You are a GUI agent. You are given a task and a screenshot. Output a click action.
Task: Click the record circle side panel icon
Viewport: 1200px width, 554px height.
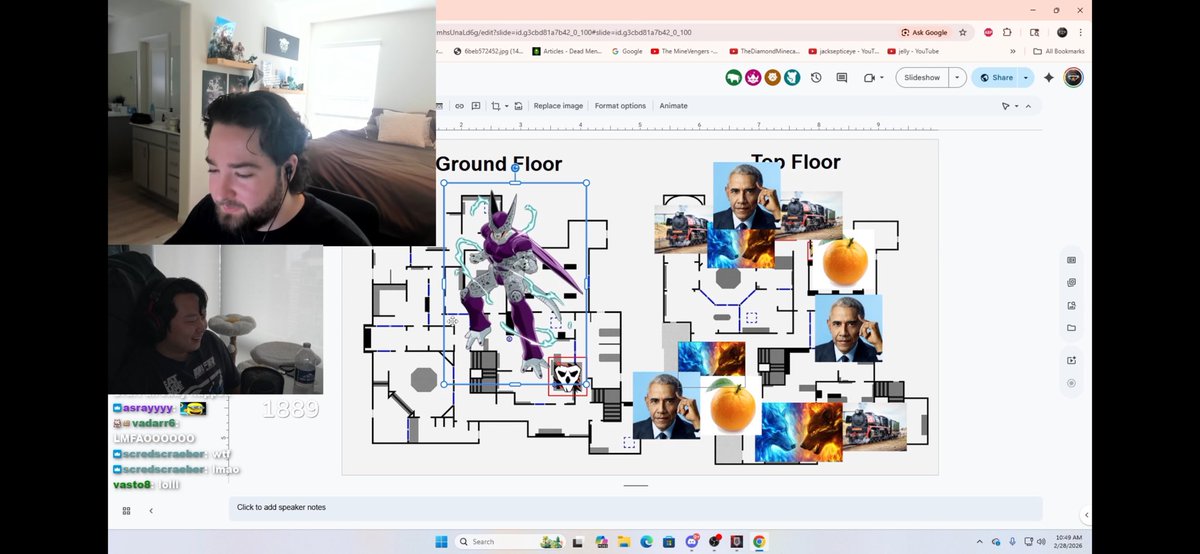coord(1071,383)
